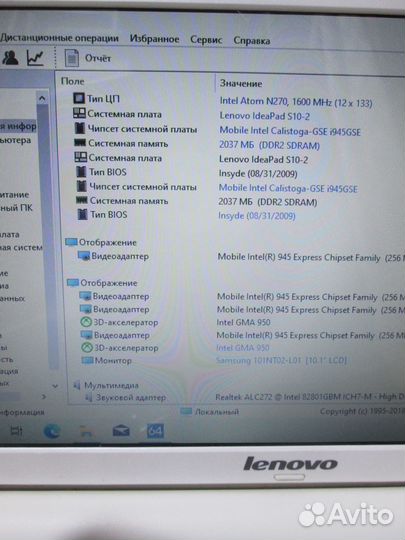Select the Звуковой адаптер row icon
Viewport: 405px width, 540px height.
click(x=89, y=397)
